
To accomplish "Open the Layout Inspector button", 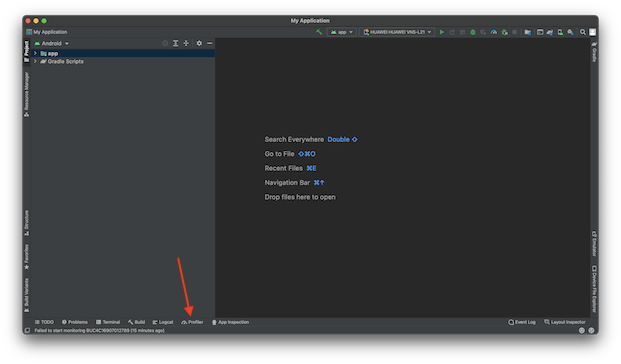I will (565, 322).
